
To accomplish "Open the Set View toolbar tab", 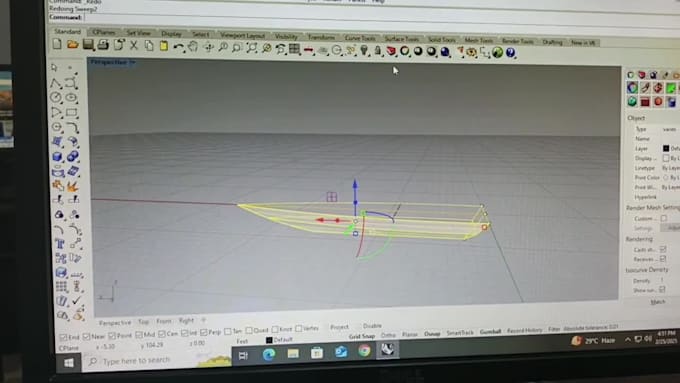I will [139, 33].
